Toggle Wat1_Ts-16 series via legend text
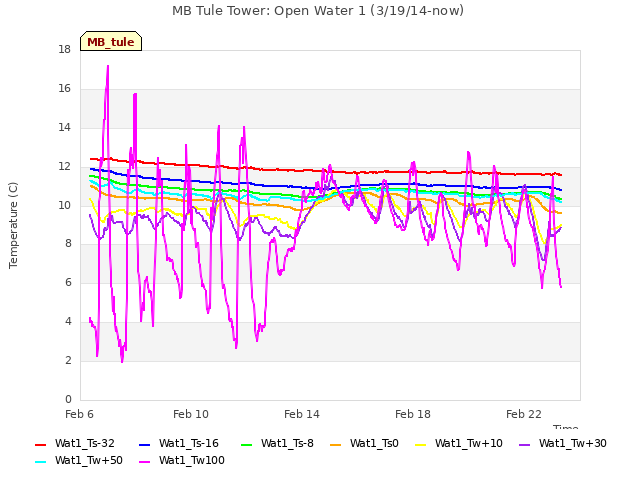640x480 pixels. coord(189,444)
